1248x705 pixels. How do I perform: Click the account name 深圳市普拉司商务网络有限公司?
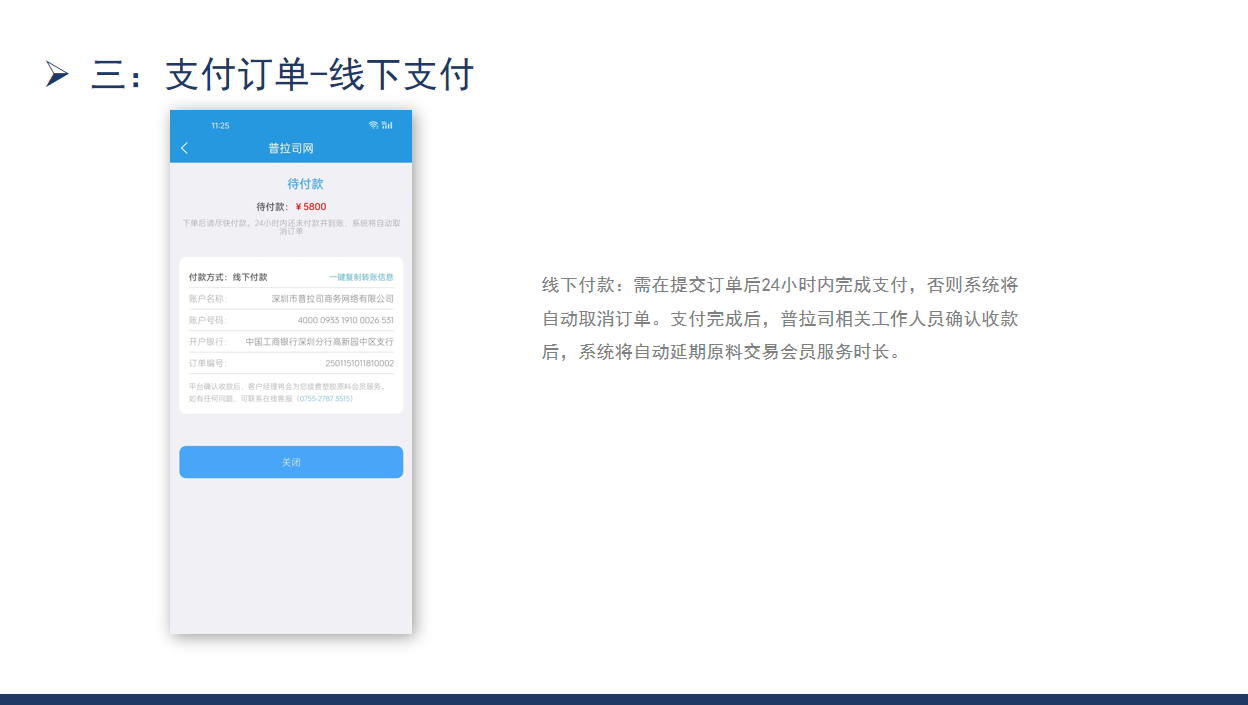[333, 298]
